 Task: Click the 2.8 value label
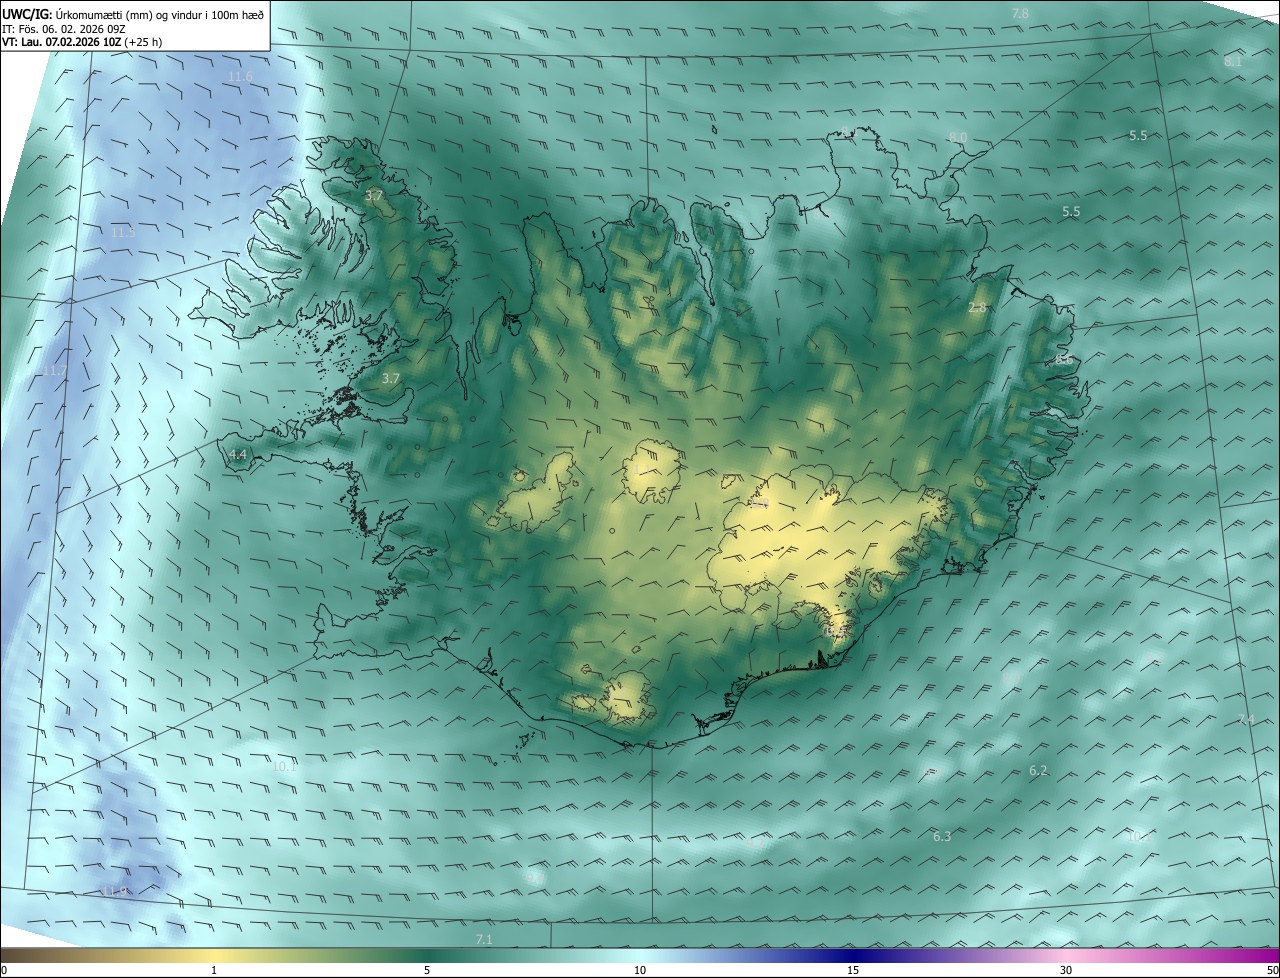[978, 308]
